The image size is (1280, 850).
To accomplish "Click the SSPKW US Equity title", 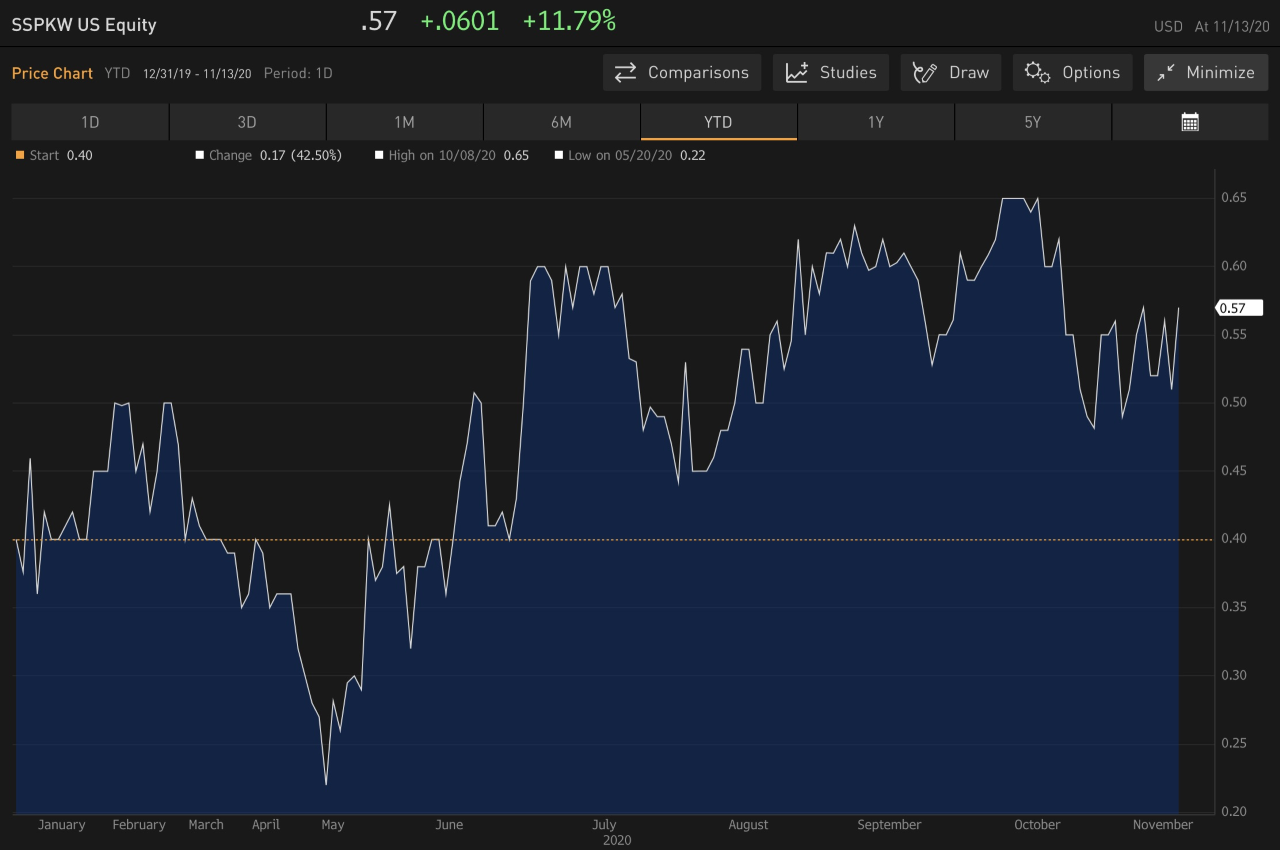I will (x=84, y=25).
